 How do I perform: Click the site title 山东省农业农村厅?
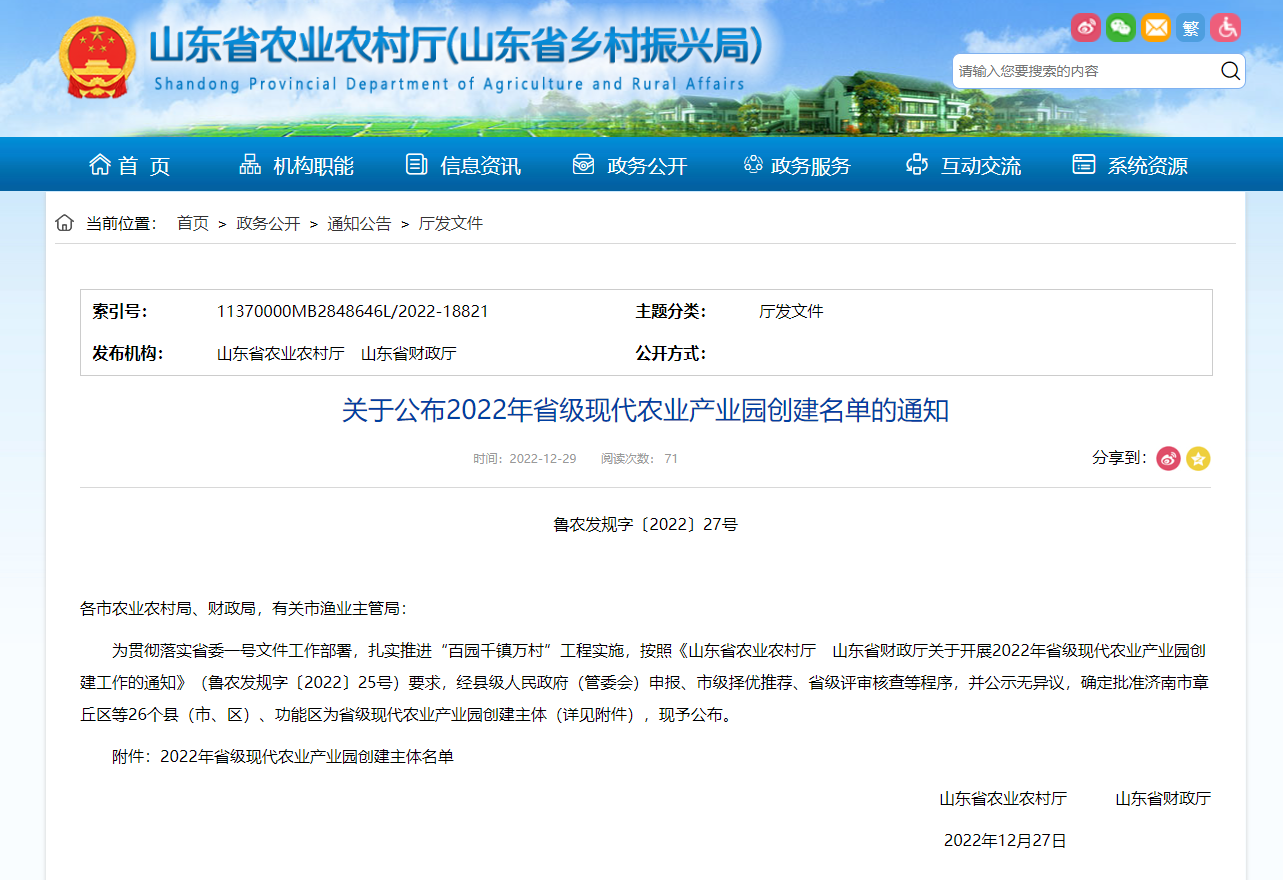click(x=455, y=45)
